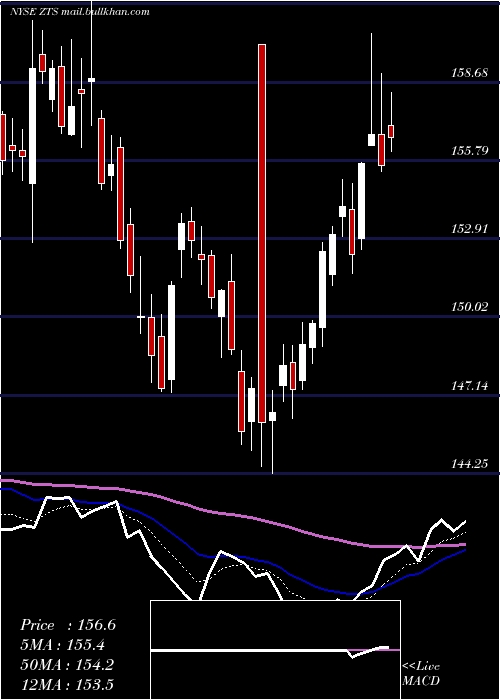Click the 144.25 price level label
500x700 pixels.
click(x=470, y=465)
